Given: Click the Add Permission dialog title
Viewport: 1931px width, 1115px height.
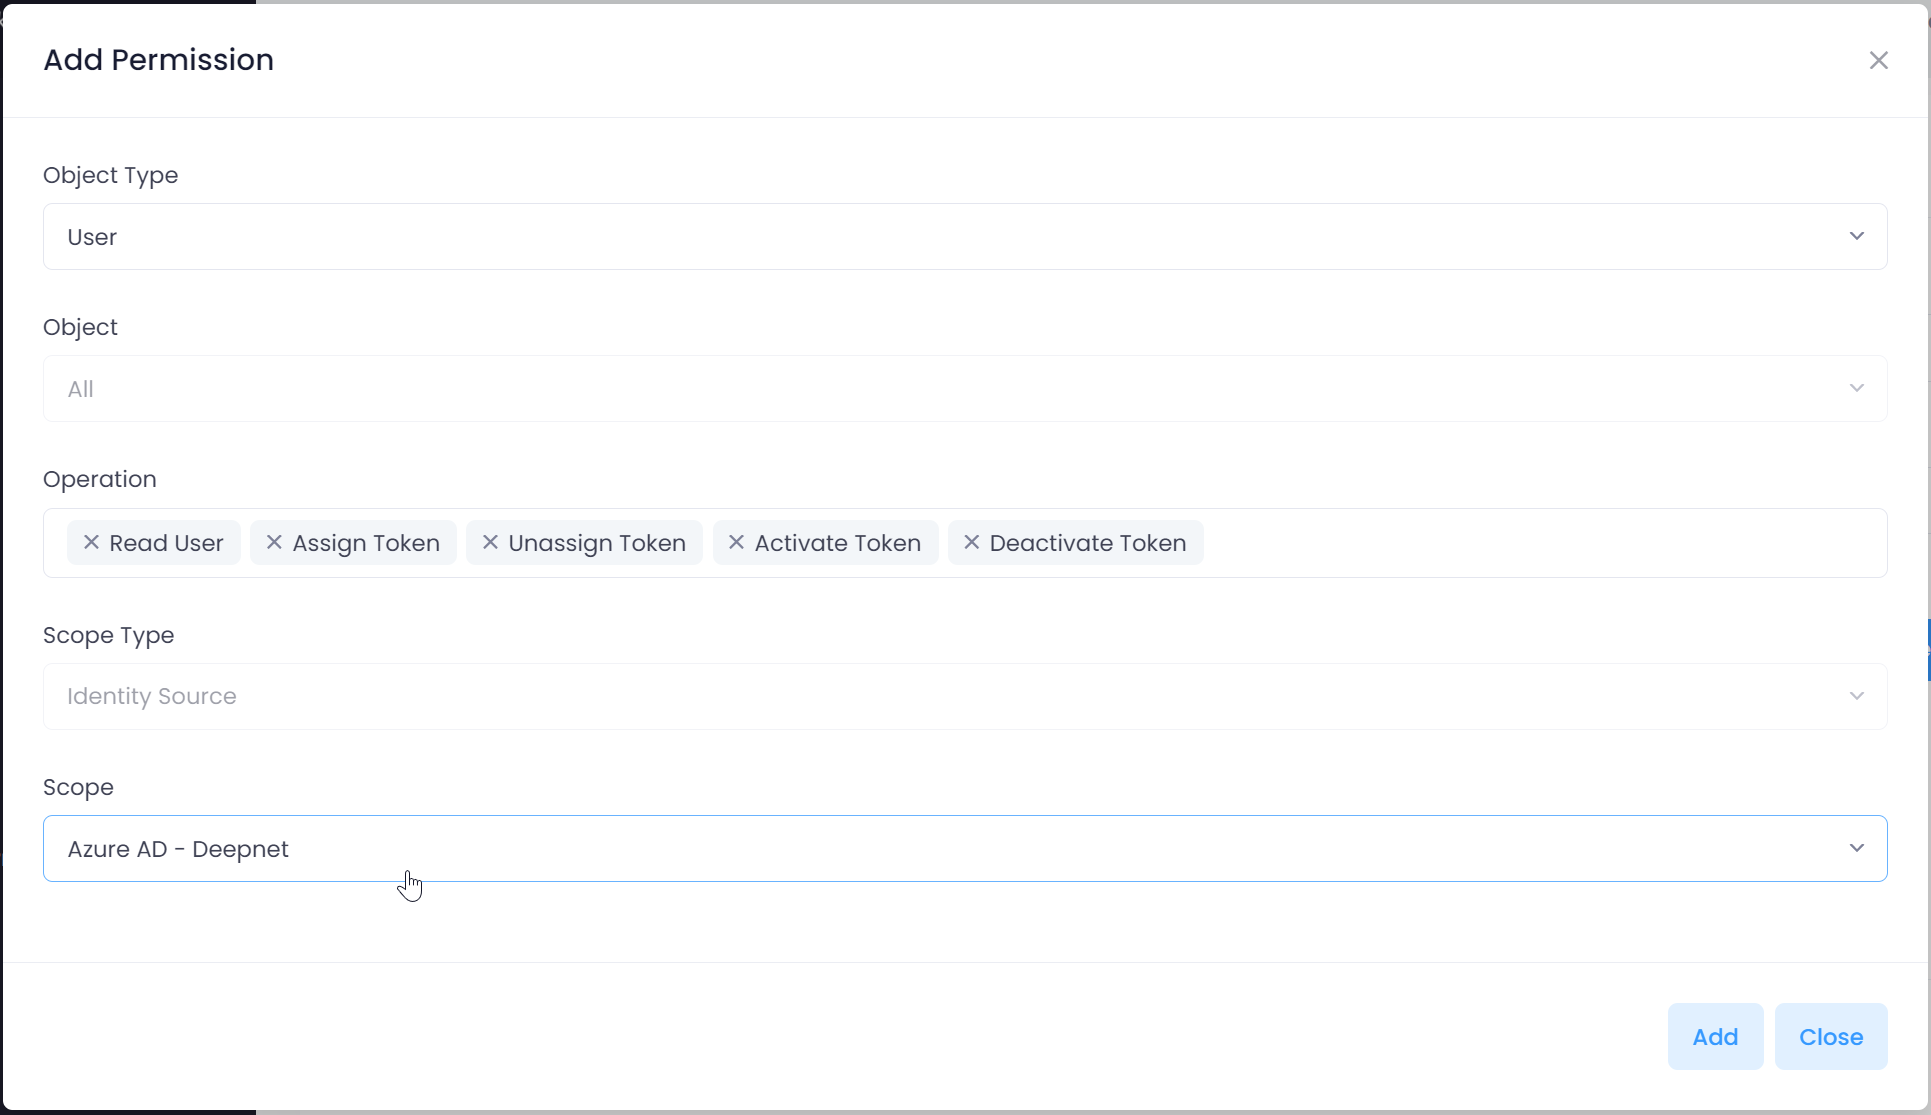Looking at the screenshot, I should point(158,60).
